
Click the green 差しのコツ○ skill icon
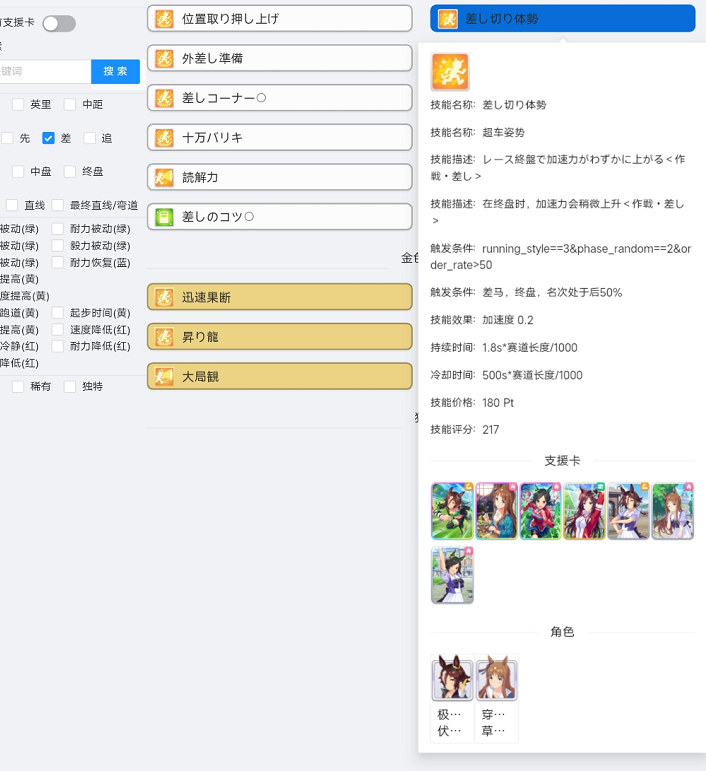[165, 217]
